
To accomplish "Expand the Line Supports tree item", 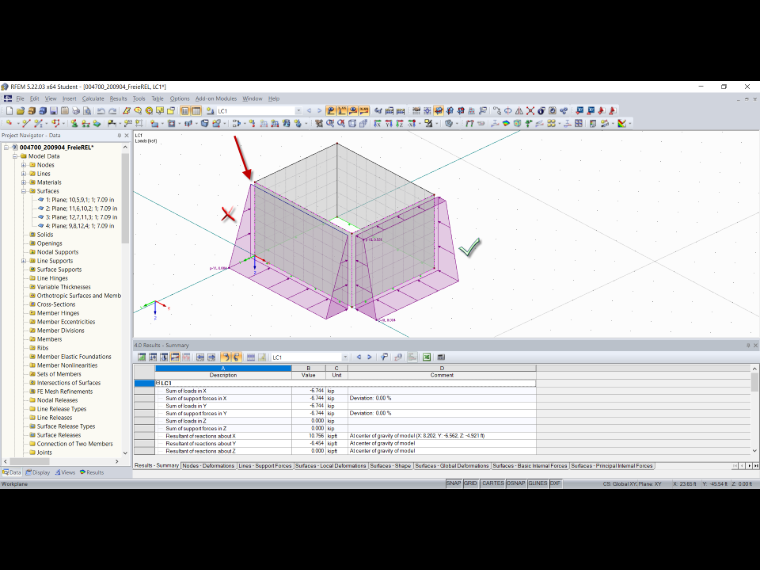I will (23, 261).
